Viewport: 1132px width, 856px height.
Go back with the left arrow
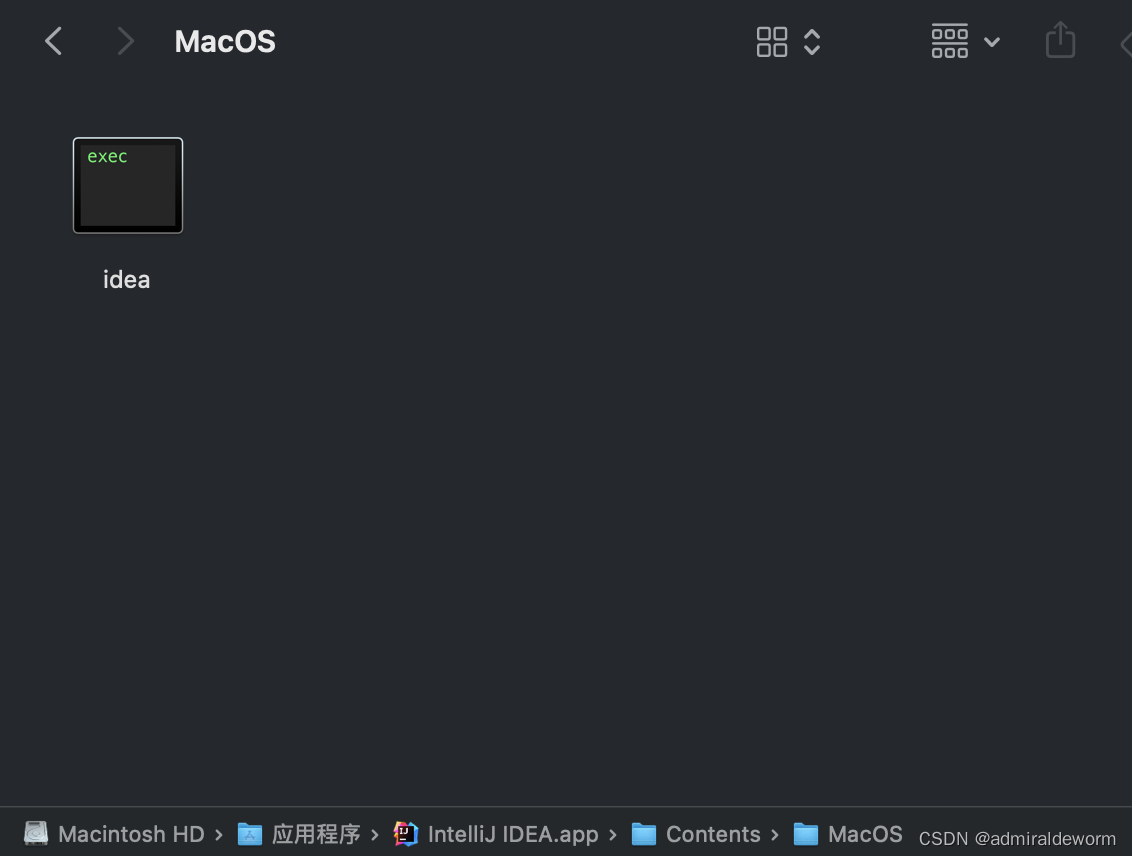[x=53, y=41]
